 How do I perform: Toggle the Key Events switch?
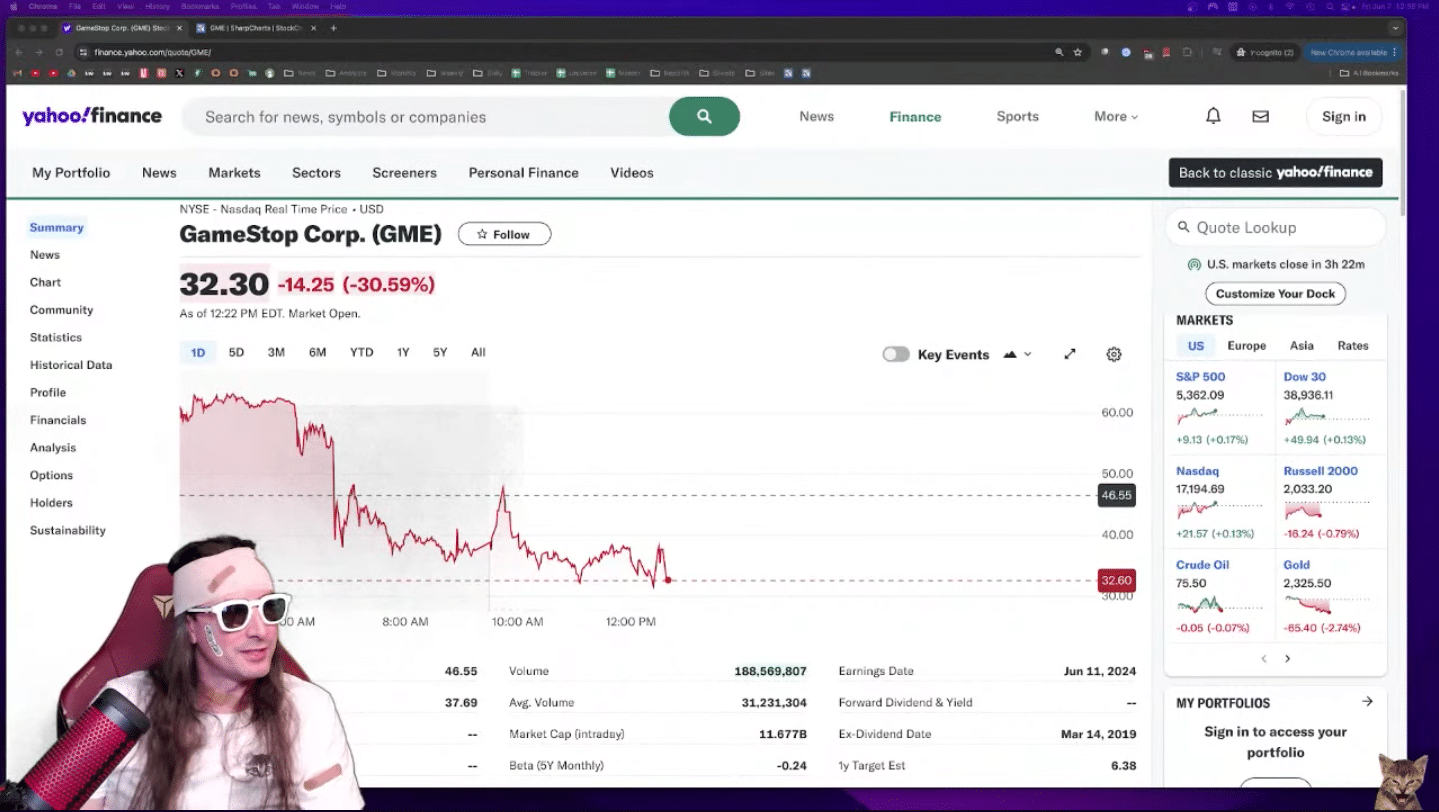click(x=896, y=354)
